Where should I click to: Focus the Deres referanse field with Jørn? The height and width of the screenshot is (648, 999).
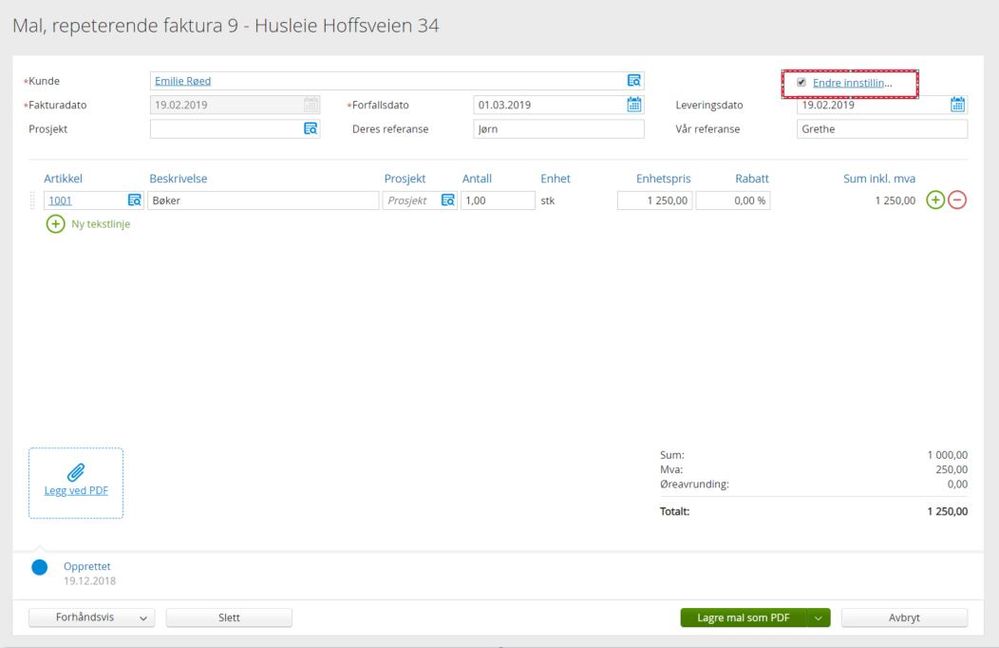click(x=559, y=129)
